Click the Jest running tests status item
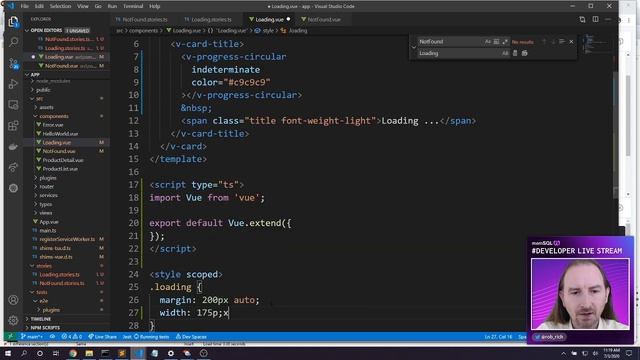The image size is (640, 360). point(146,337)
